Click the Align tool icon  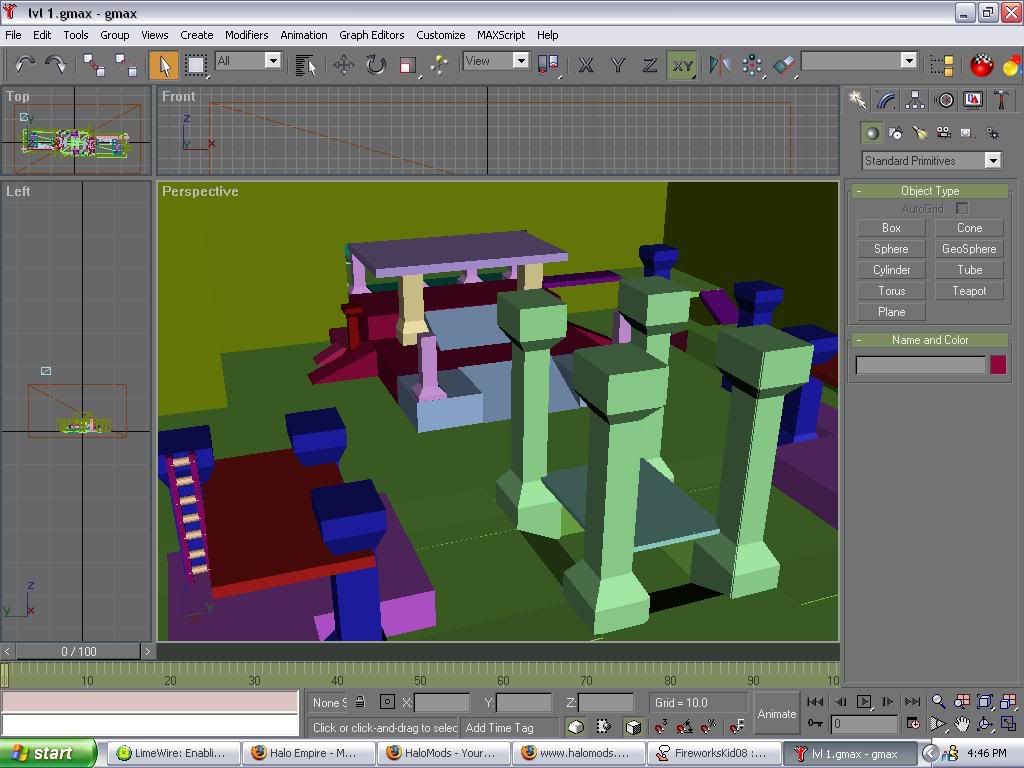pyautogui.click(x=784, y=65)
